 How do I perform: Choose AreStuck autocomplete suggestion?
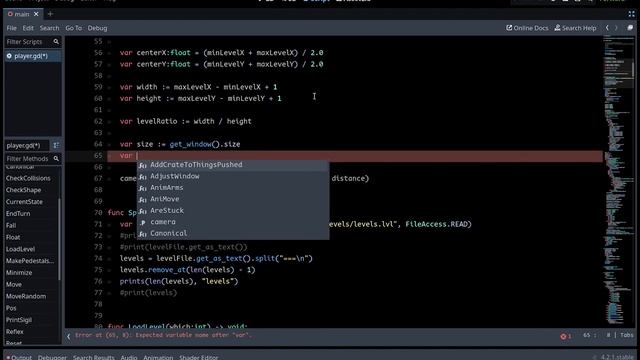[x=233, y=211]
